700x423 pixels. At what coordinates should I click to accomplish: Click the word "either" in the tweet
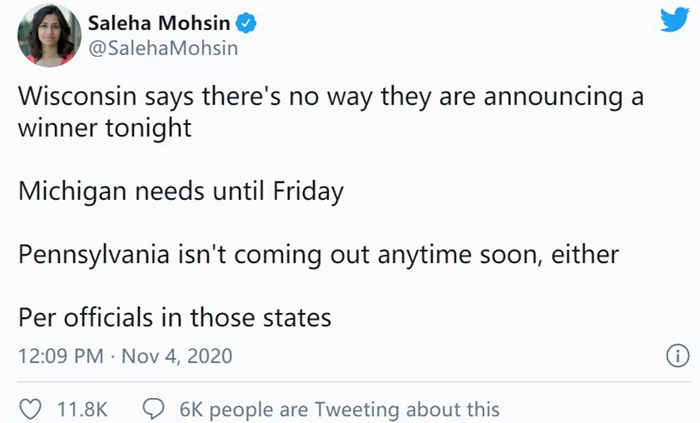tap(588, 255)
